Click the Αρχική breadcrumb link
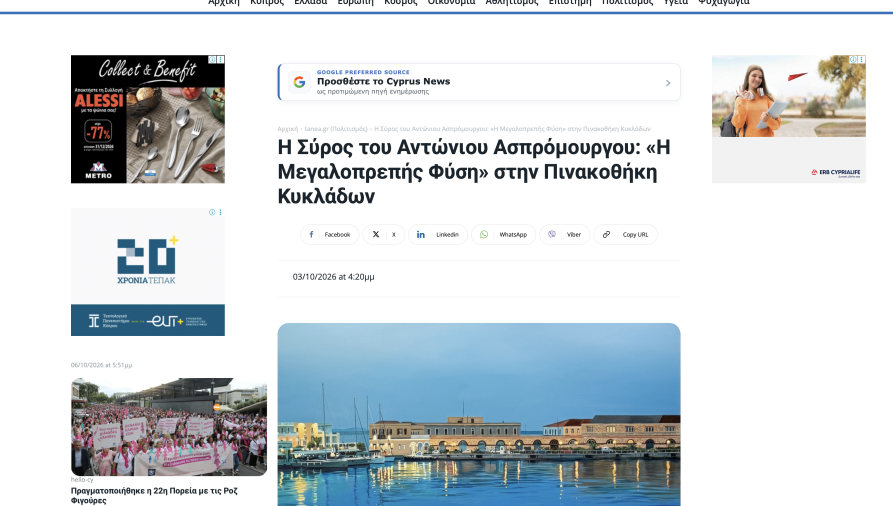This screenshot has width=893, height=506. point(288,129)
